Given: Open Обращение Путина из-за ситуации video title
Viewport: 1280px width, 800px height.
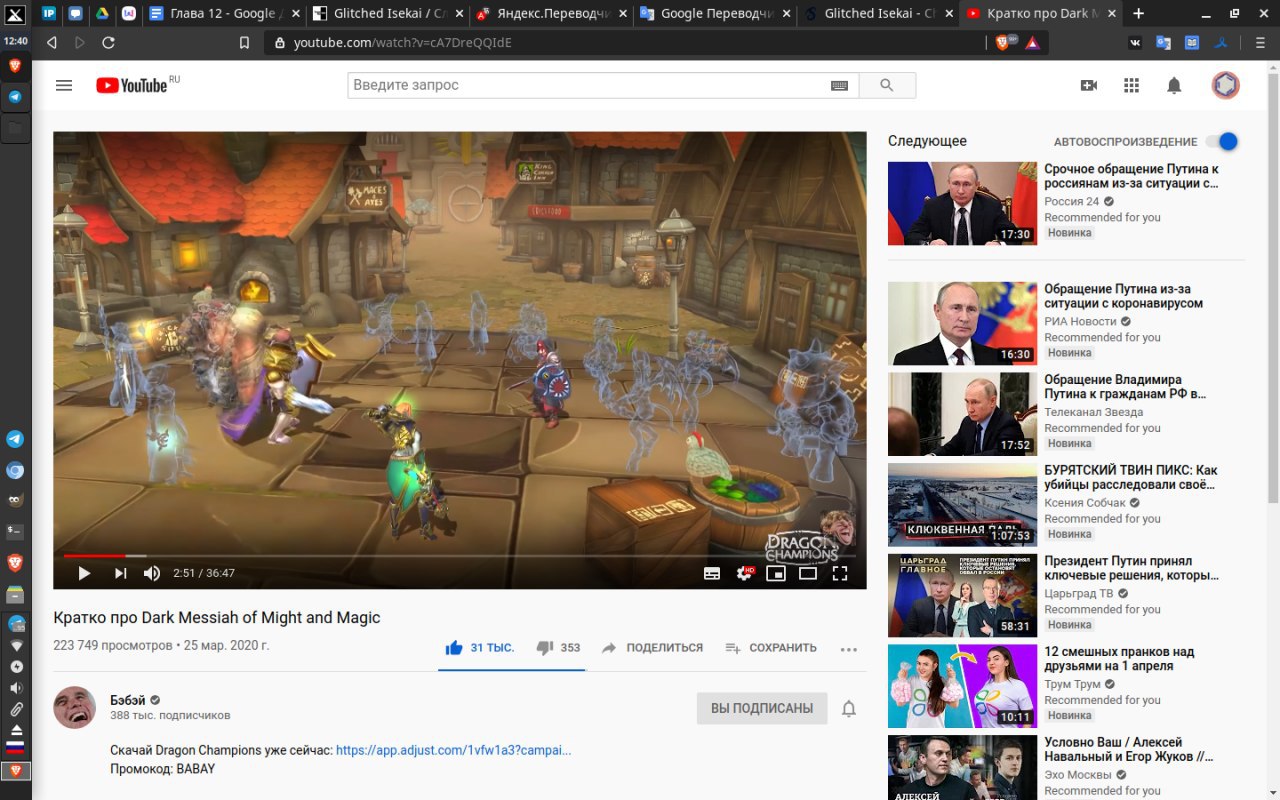Looking at the screenshot, I should 1123,296.
